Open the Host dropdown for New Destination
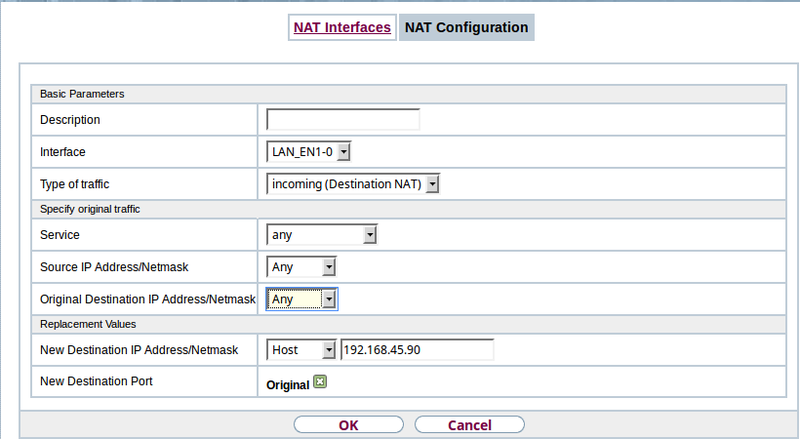This screenshot has height=439, width=800. 301,350
